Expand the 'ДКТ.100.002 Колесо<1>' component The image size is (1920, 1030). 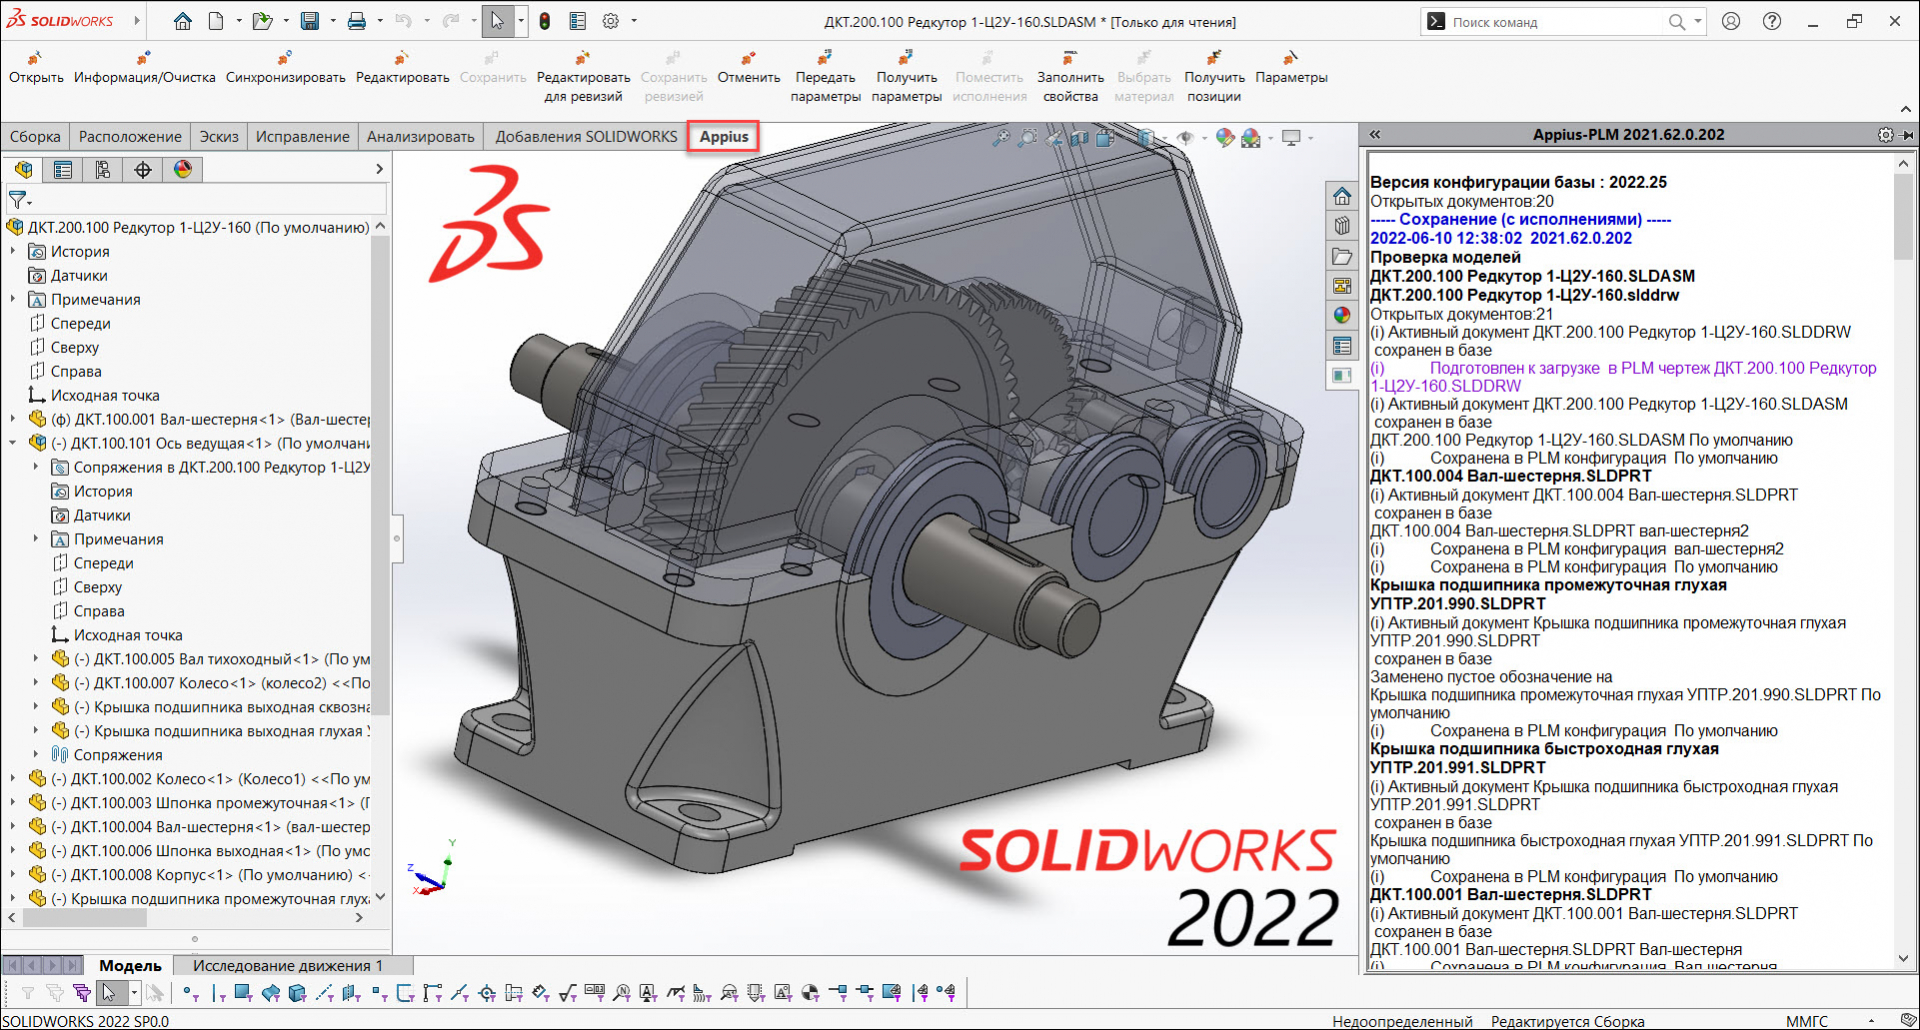pyautogui.click(x=13, y=779)
